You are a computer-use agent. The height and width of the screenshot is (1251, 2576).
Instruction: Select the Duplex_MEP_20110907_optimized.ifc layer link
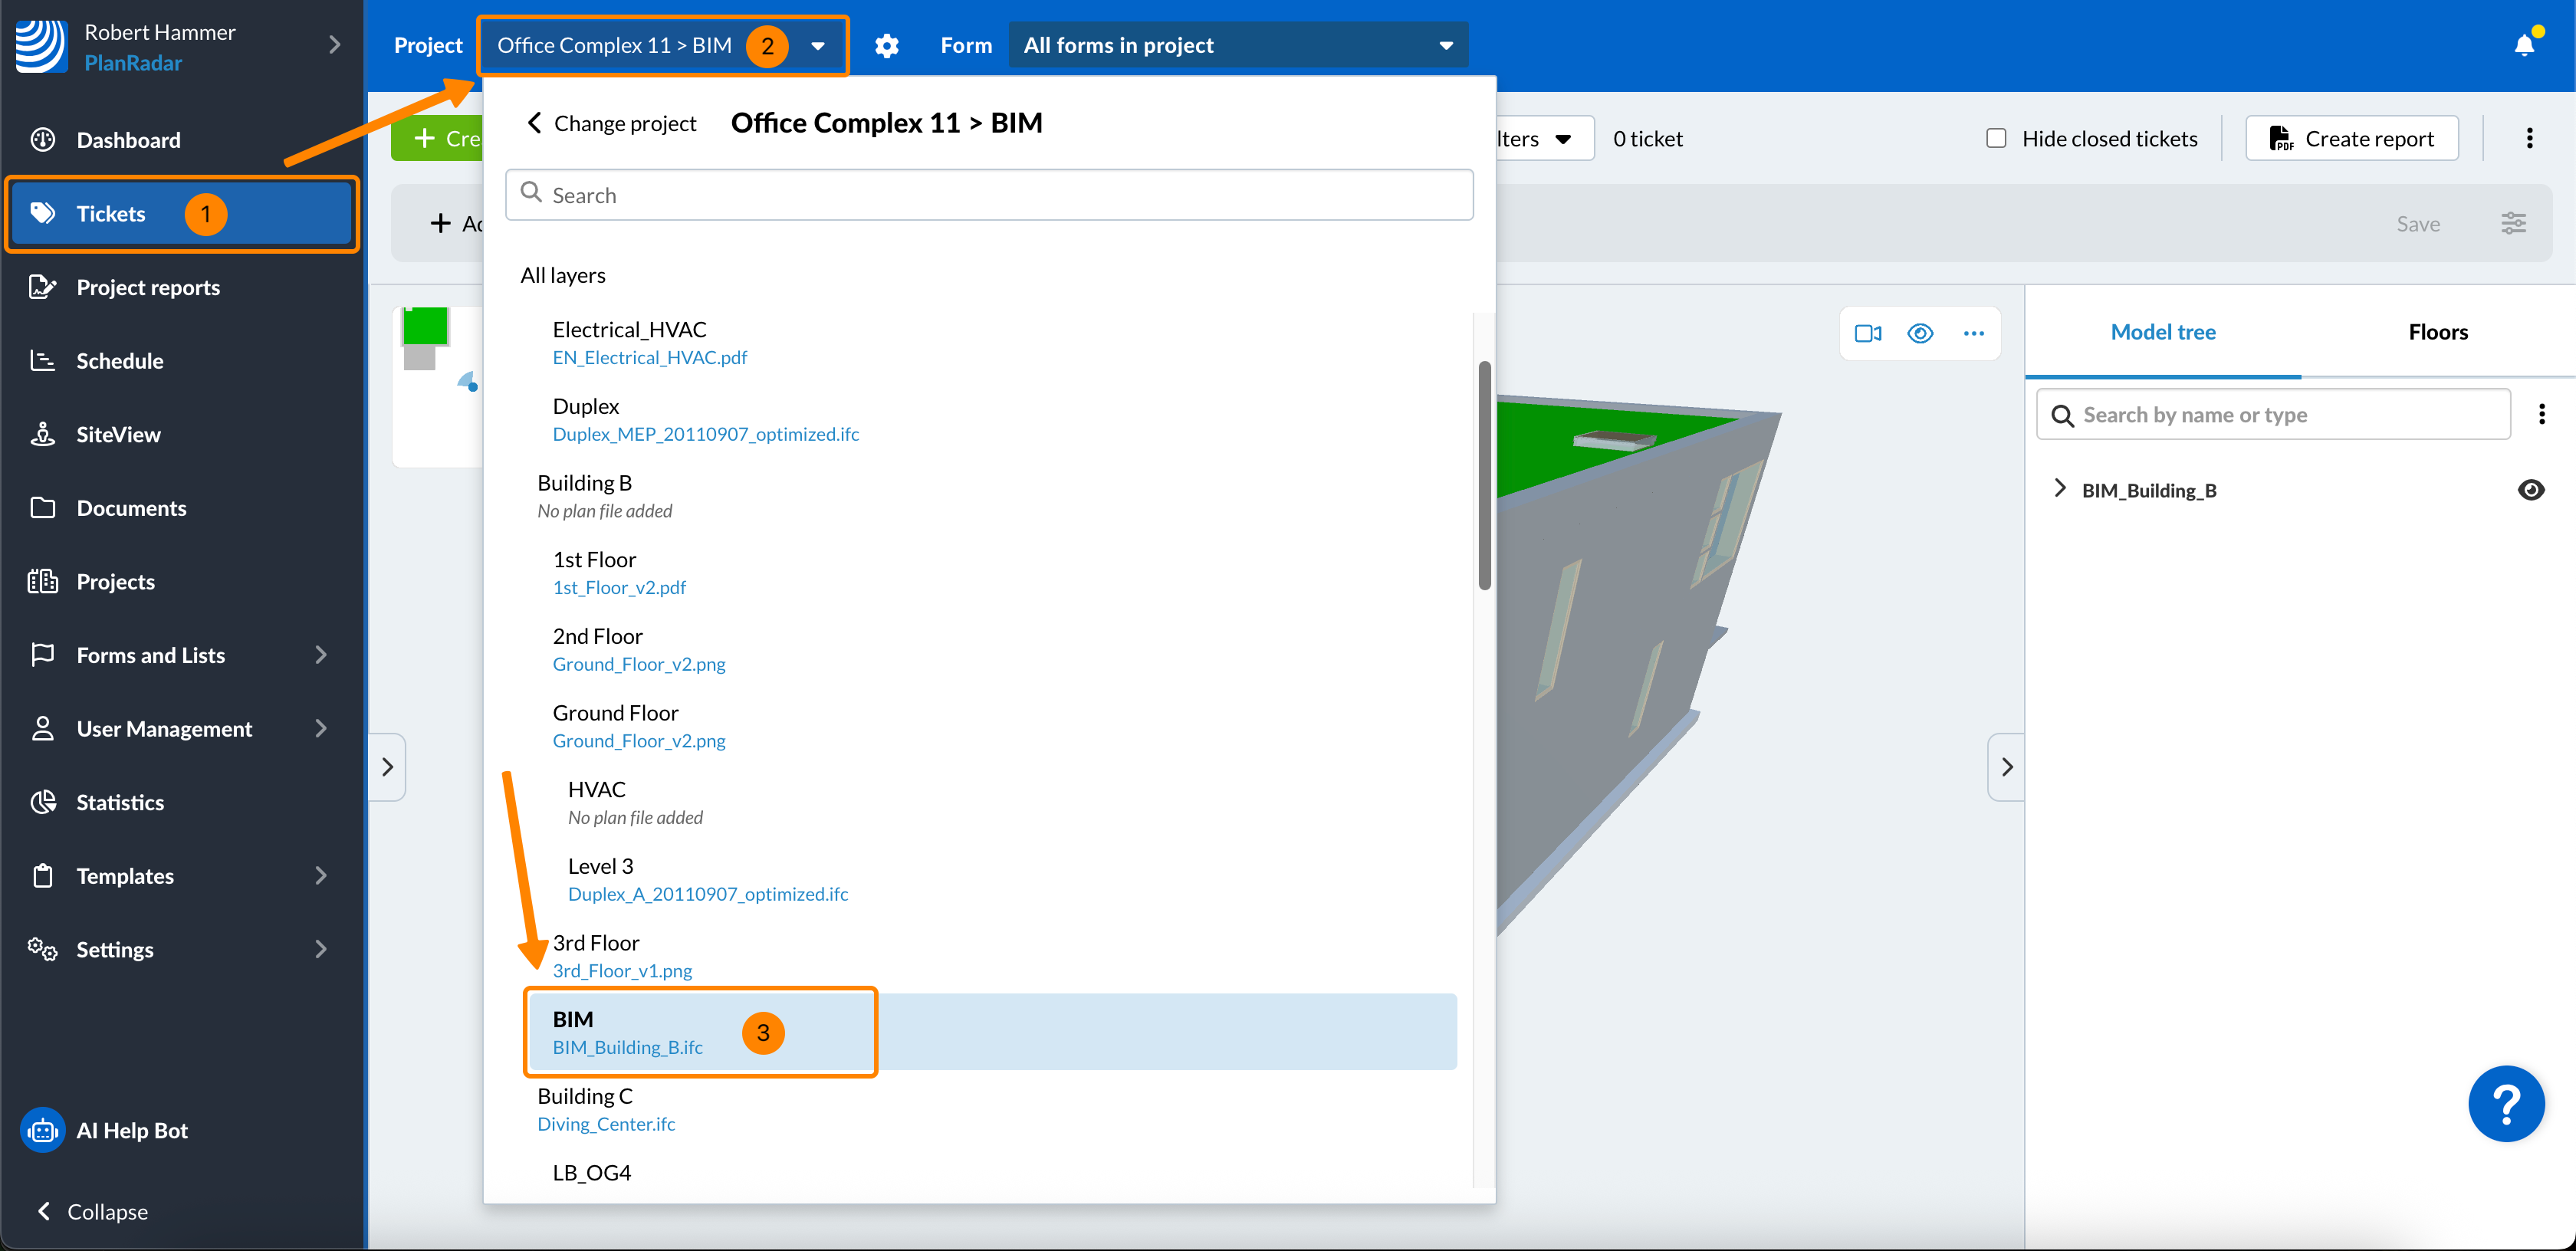click(705, 434)
